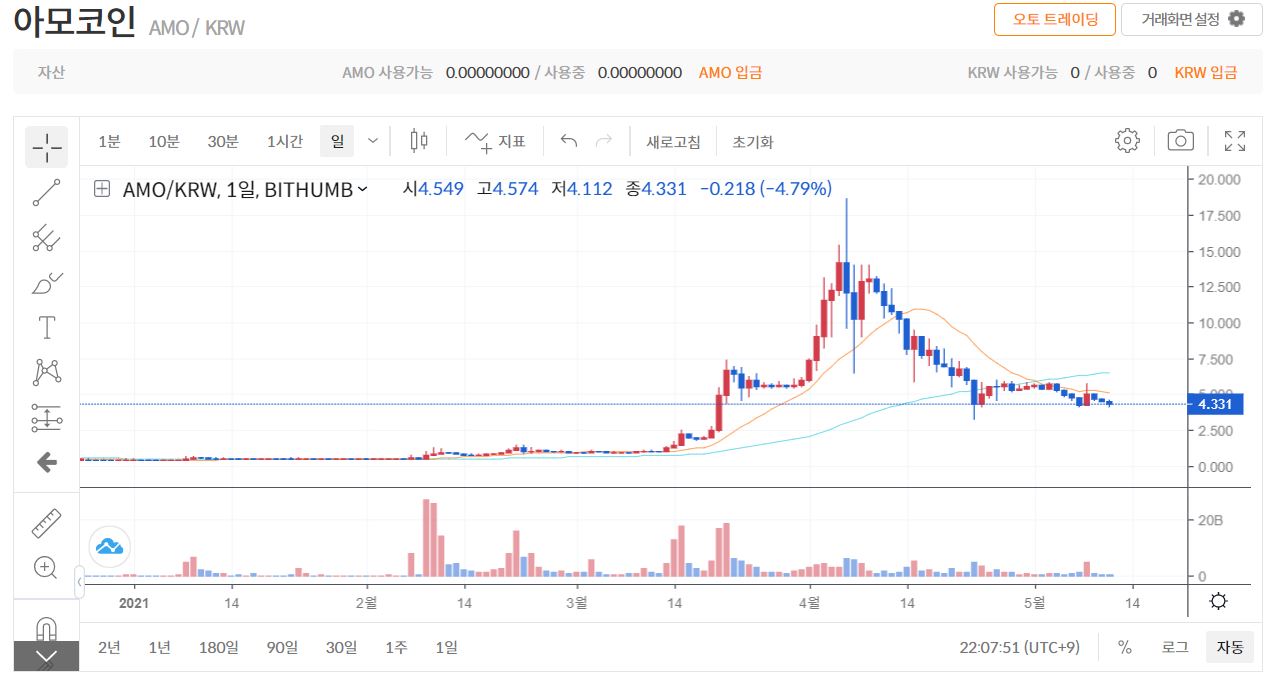Viewport: 1274px width, 684px height.
Task: Set chart range to 30일
Action: point(341,647)
